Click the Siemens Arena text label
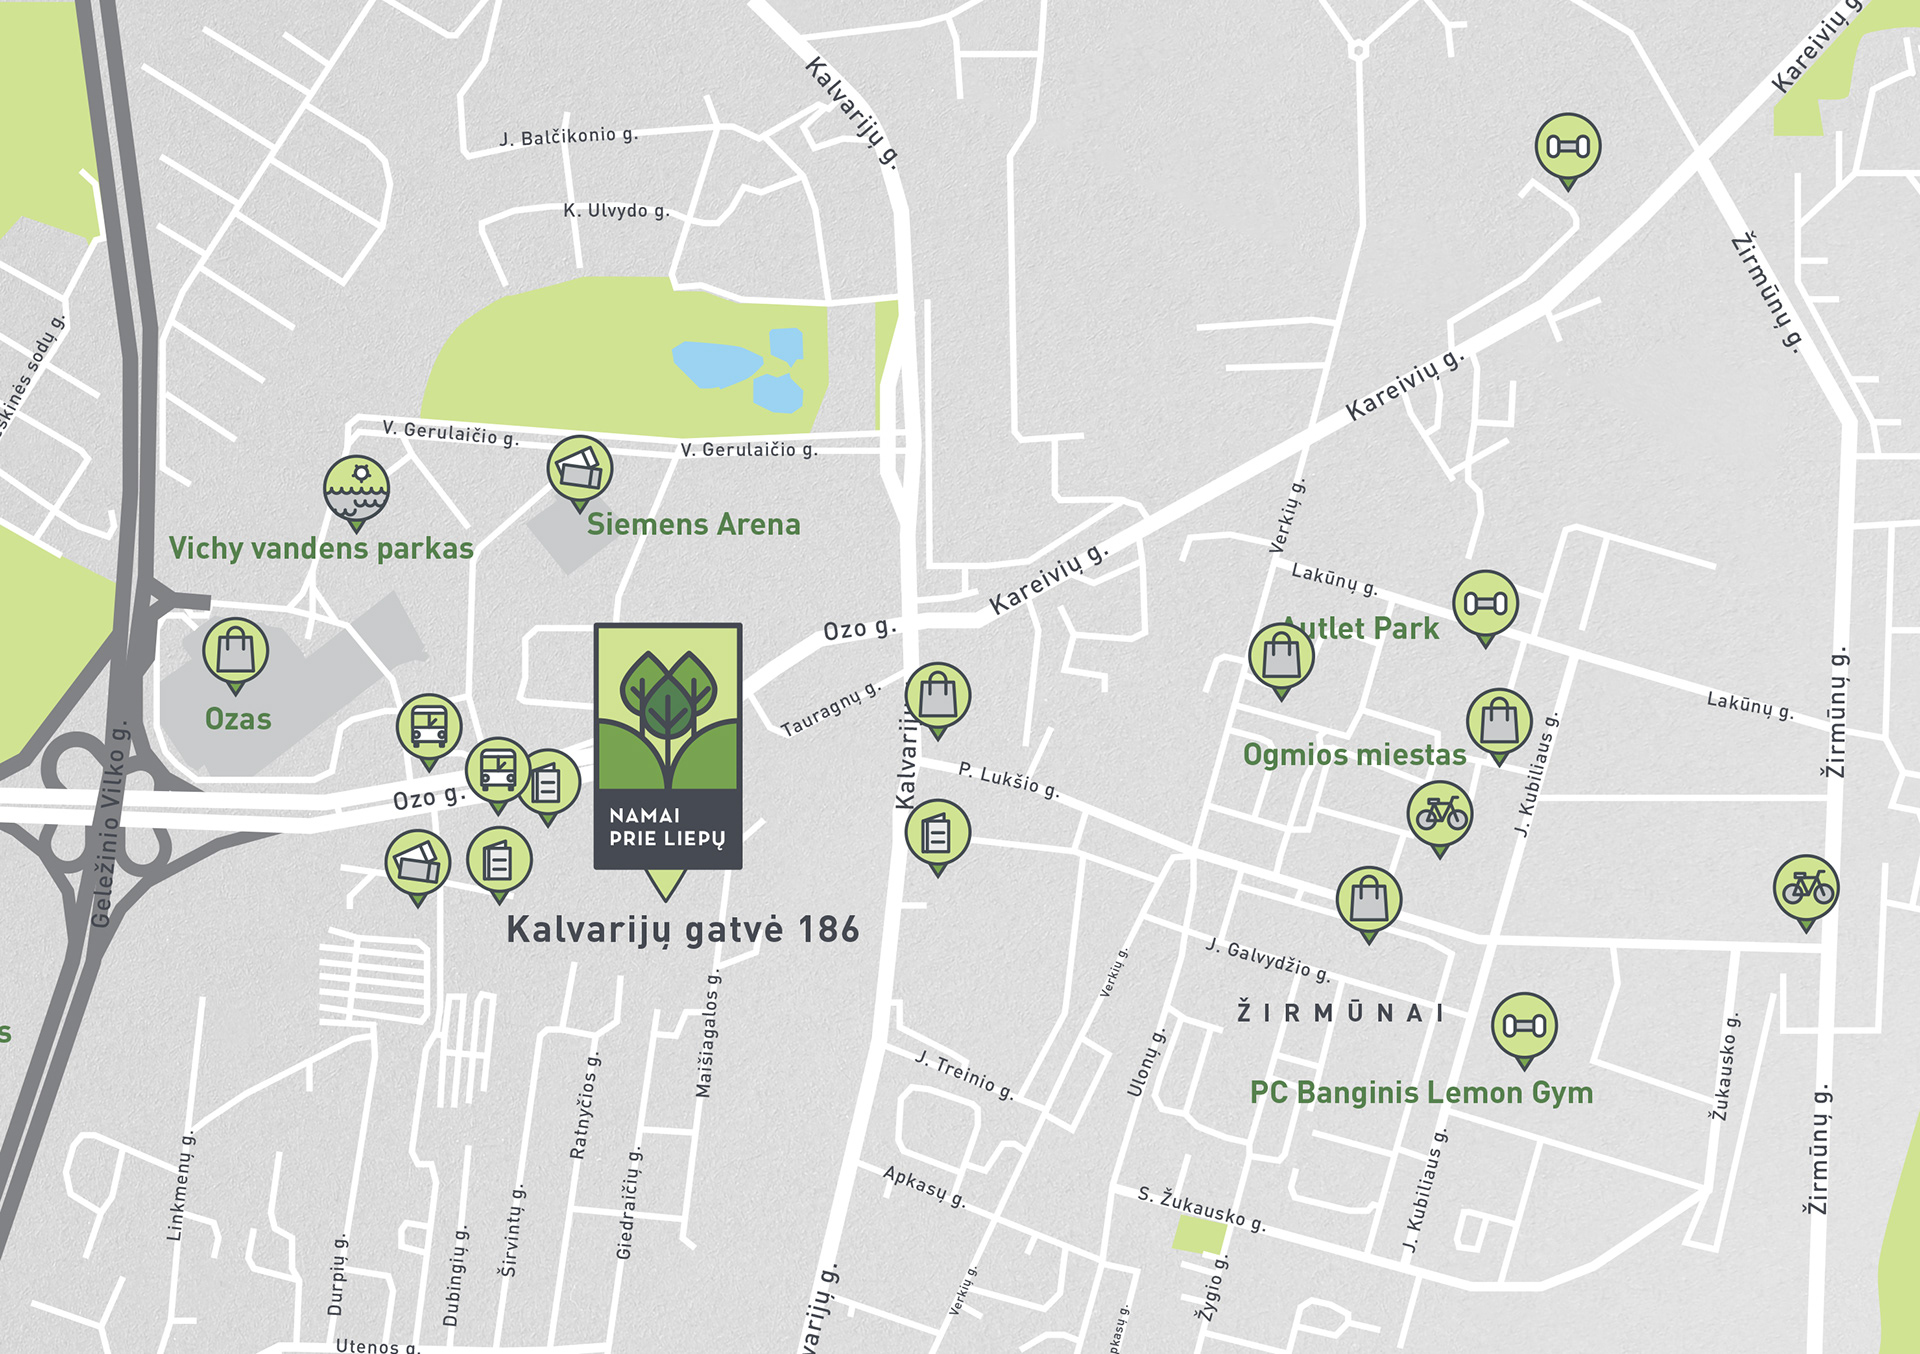The height and width of the screenshot is (1354, 1920). (693, 524)
